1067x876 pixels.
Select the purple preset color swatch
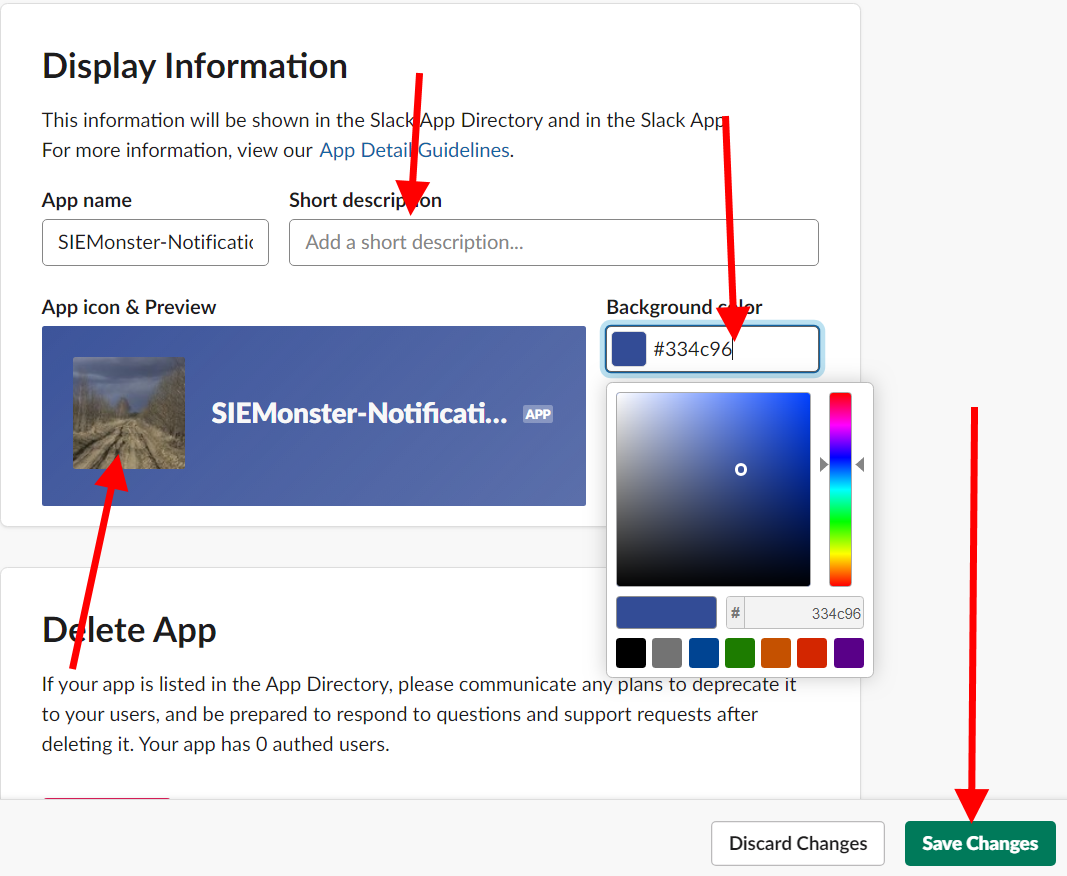coord(848,653)
